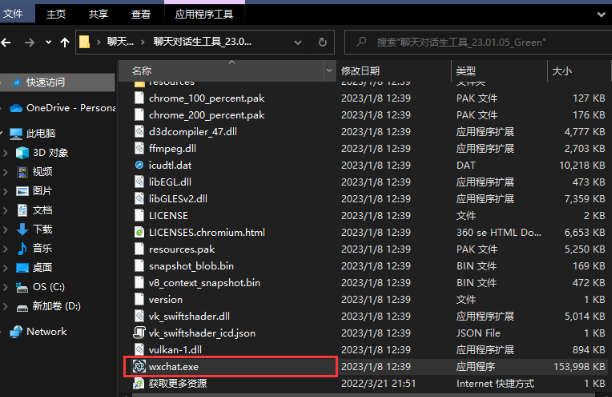Select the 获取更多资源 shortcut

point(178,383)
